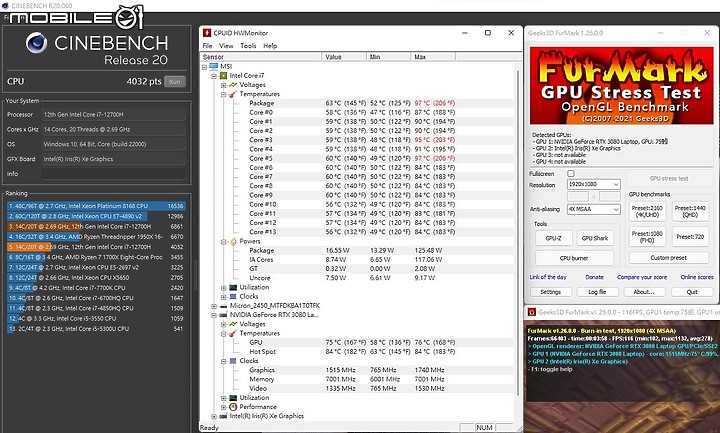The height and width of the screenshot is (433, 720).
Task: Run Preset:1080 (FHD) benchmark
Action: [x=647, y=236]
